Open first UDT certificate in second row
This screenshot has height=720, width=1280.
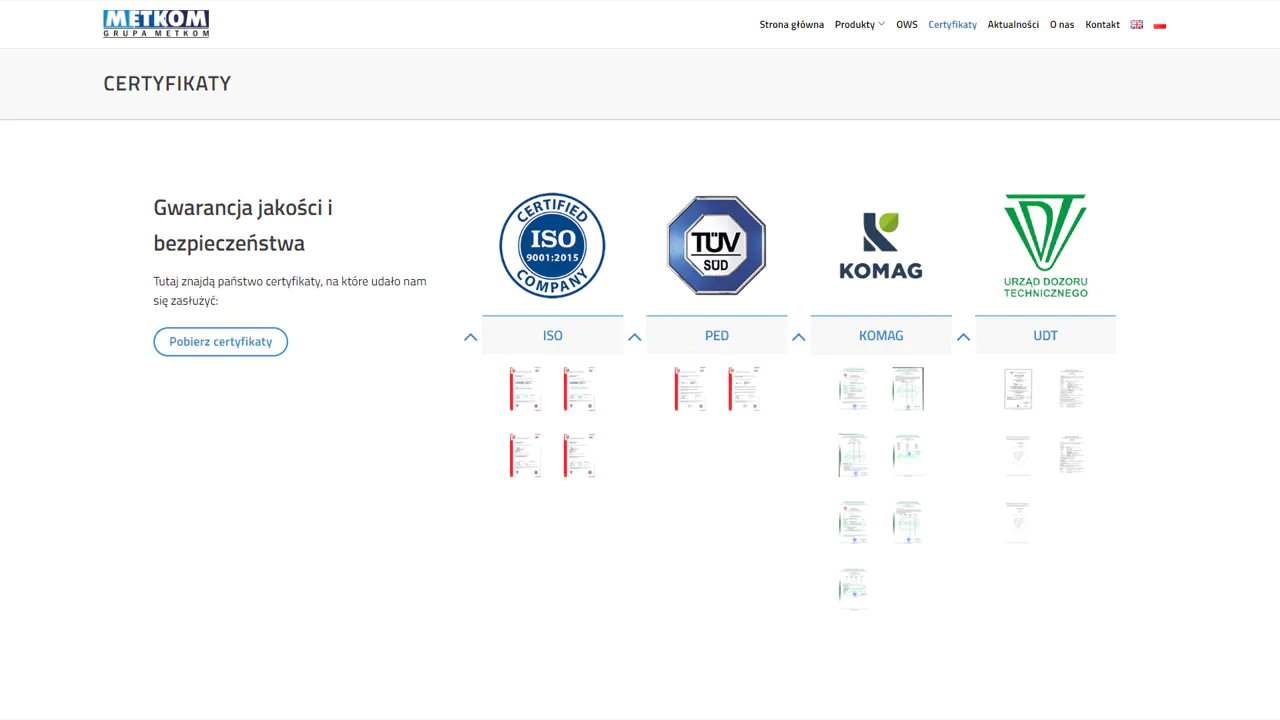[1018, 456]
